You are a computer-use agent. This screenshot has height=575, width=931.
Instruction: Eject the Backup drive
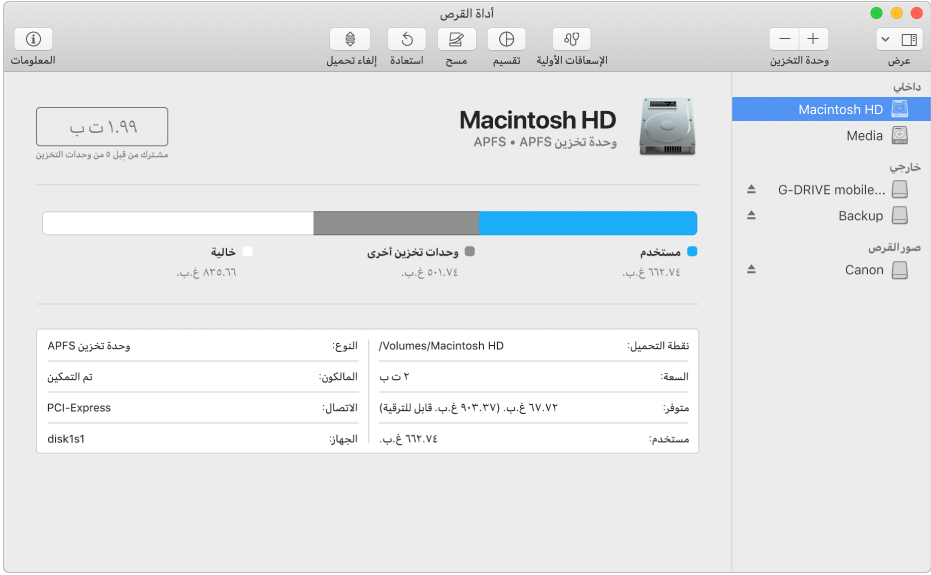click(751, 215)
